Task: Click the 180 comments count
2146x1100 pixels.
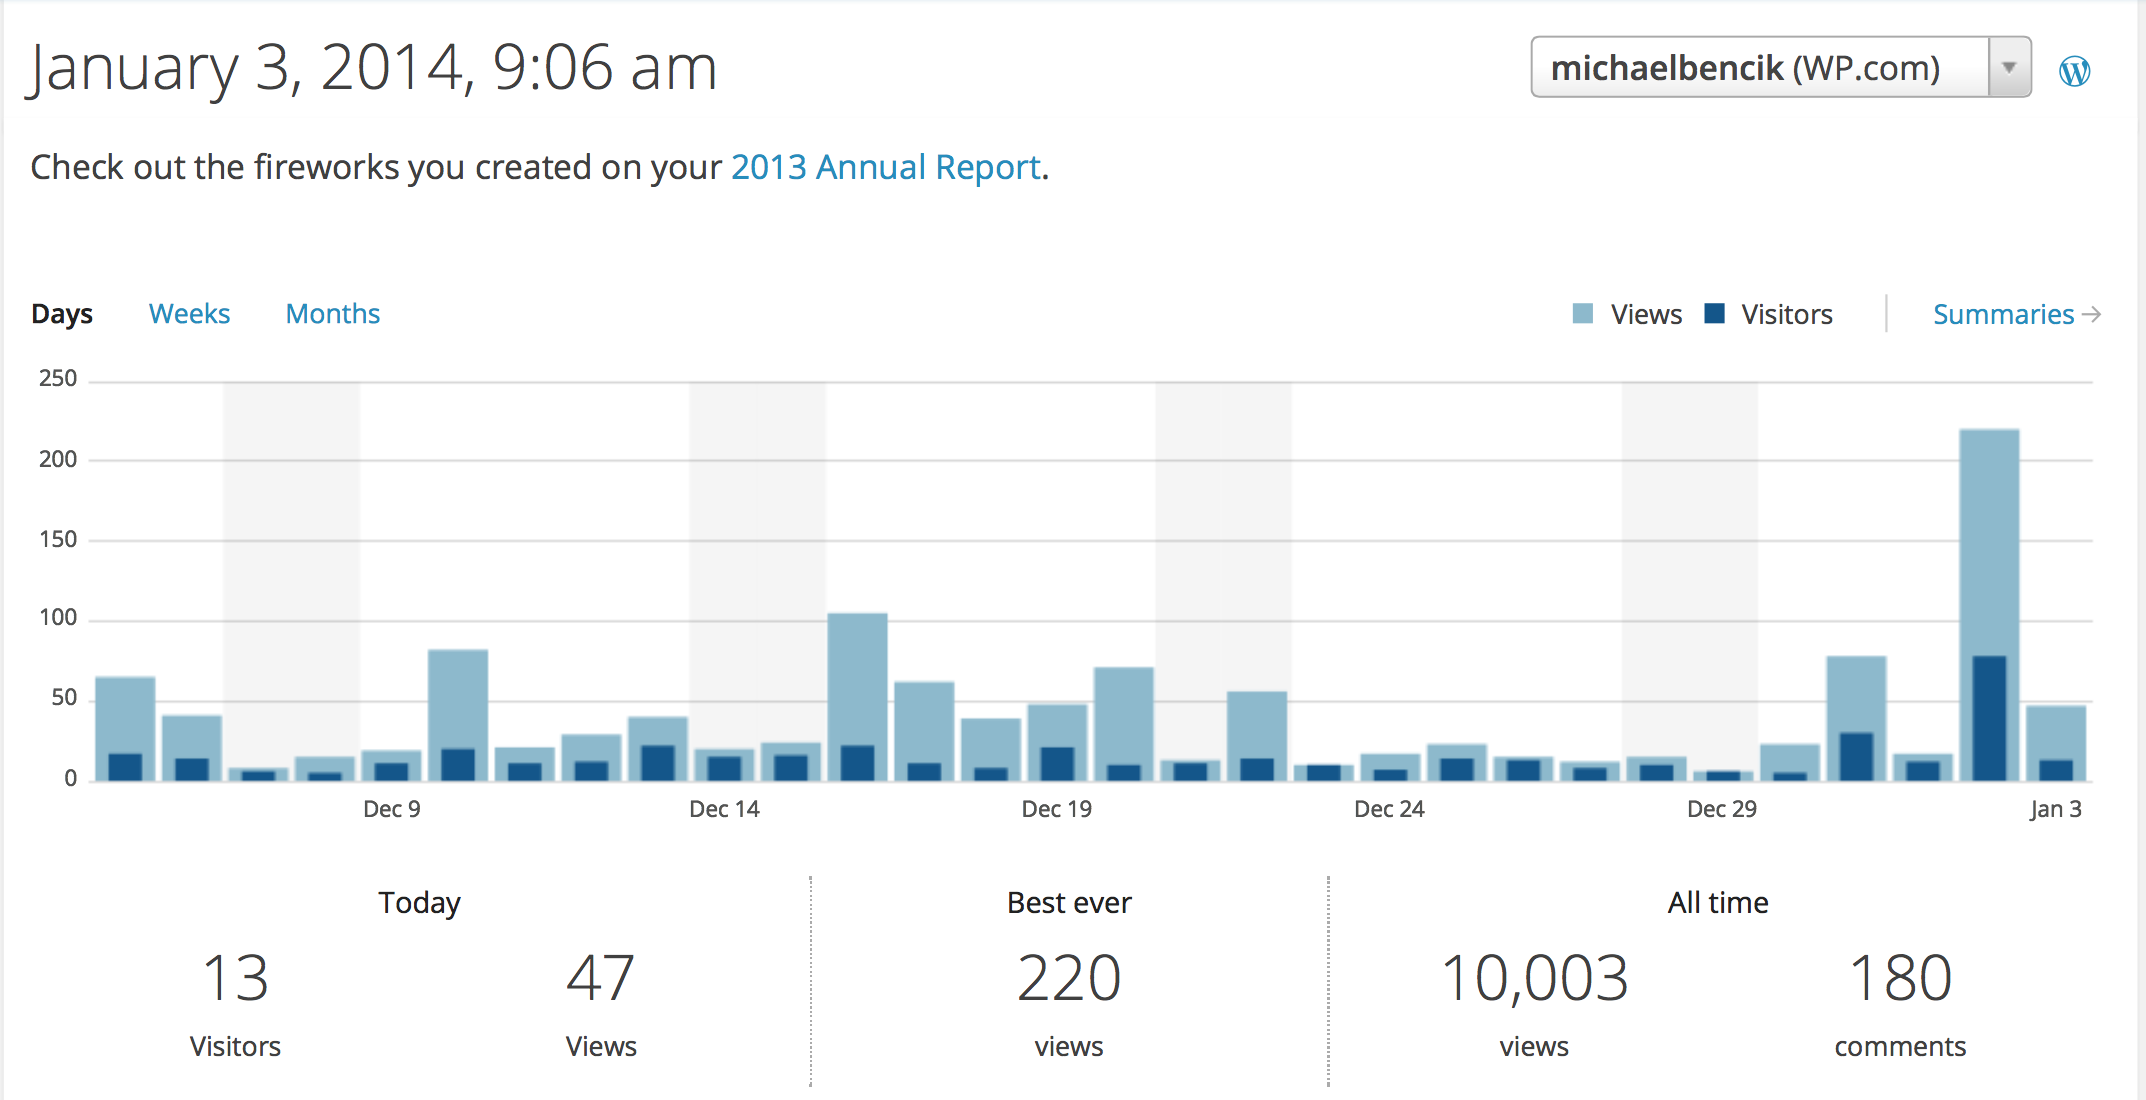Action: pyautogui.click(x=1900, y=978)
